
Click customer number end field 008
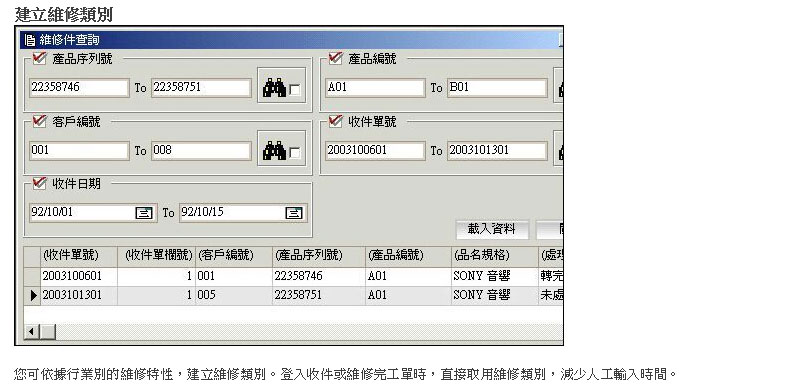tap(201, 151)
